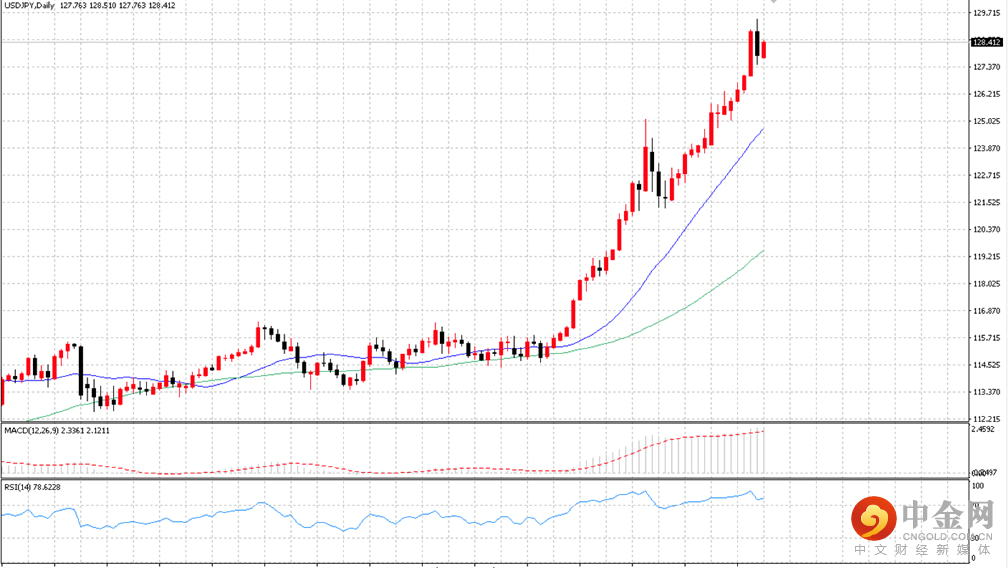Click the 129.715 price axis label
Viewport: 1008px width, 568px height.
click(x=987, y=13)
